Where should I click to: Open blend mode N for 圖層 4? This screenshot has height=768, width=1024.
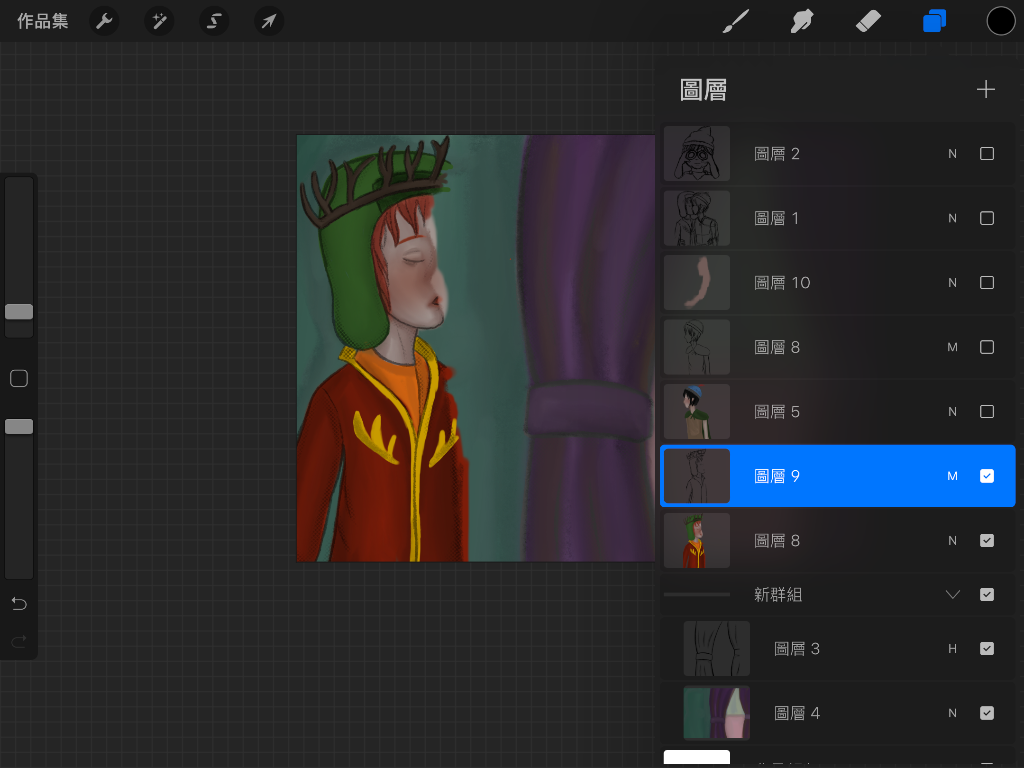[x=952, y=713]
